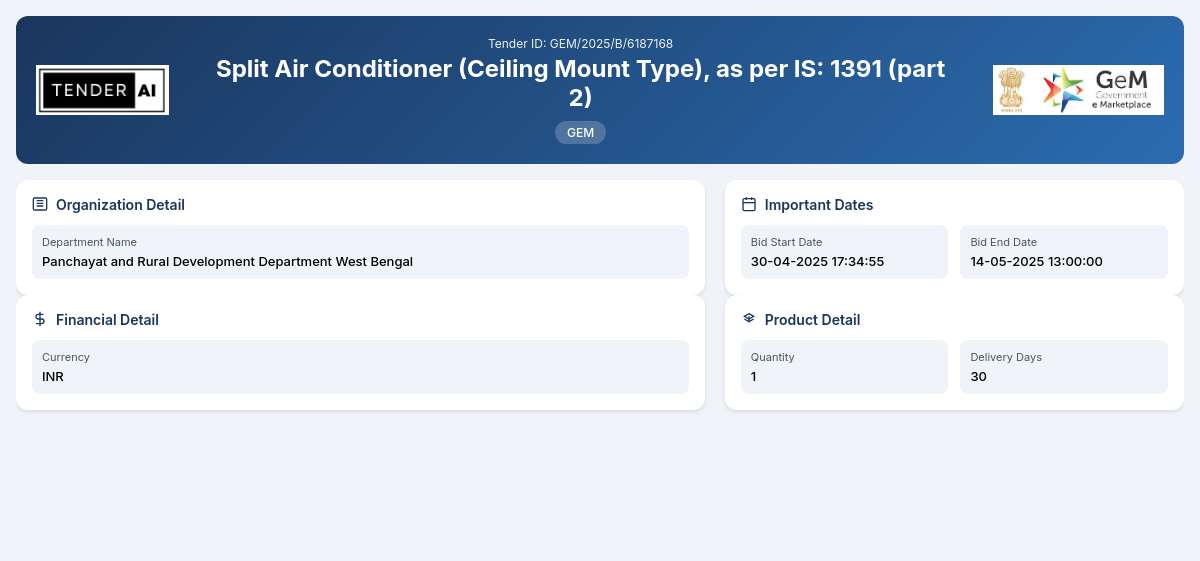Click the Bid Start Date field

pos(844,252)
